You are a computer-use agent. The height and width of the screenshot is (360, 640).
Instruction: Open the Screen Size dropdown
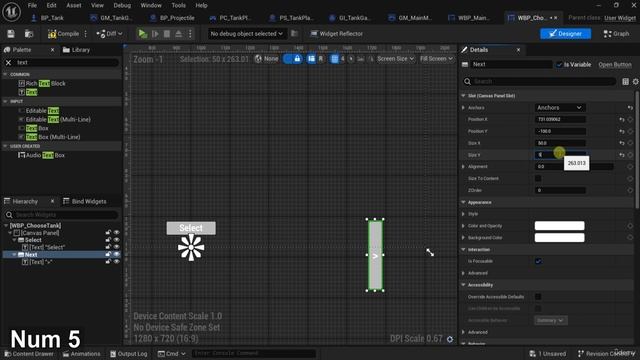click(x=395, y=59)
